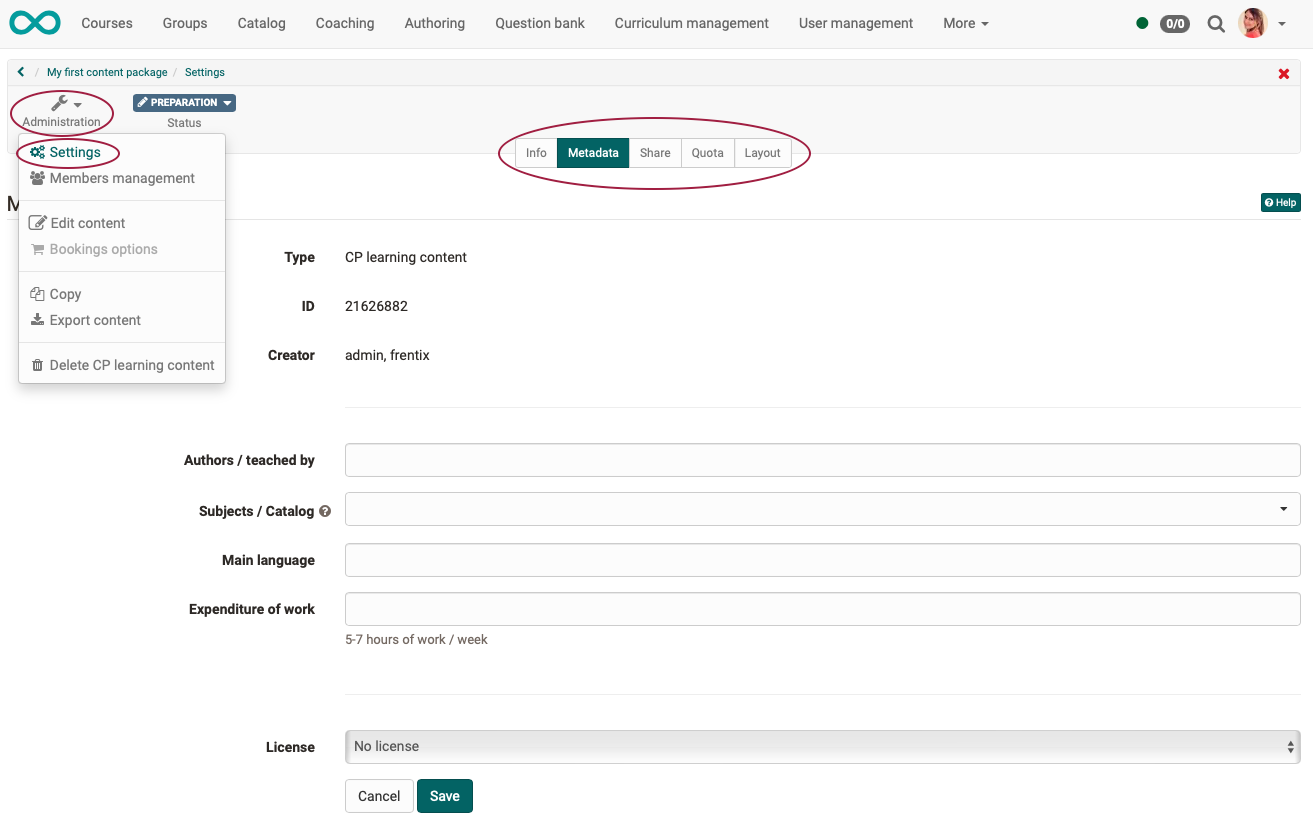
Task: Click the green online status dot
Action: 1142,23
